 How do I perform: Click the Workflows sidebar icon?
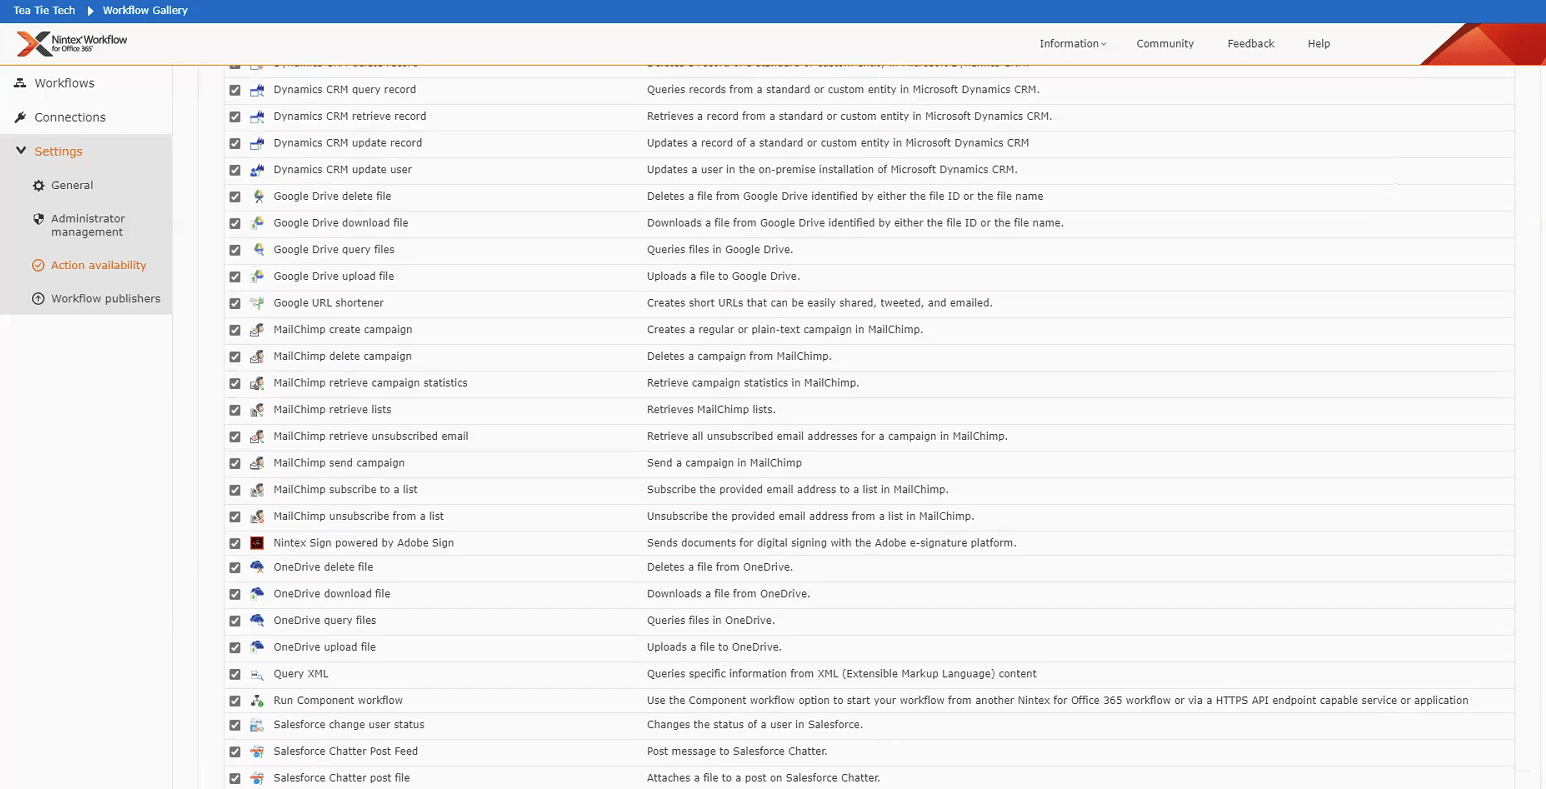[20, 83]
